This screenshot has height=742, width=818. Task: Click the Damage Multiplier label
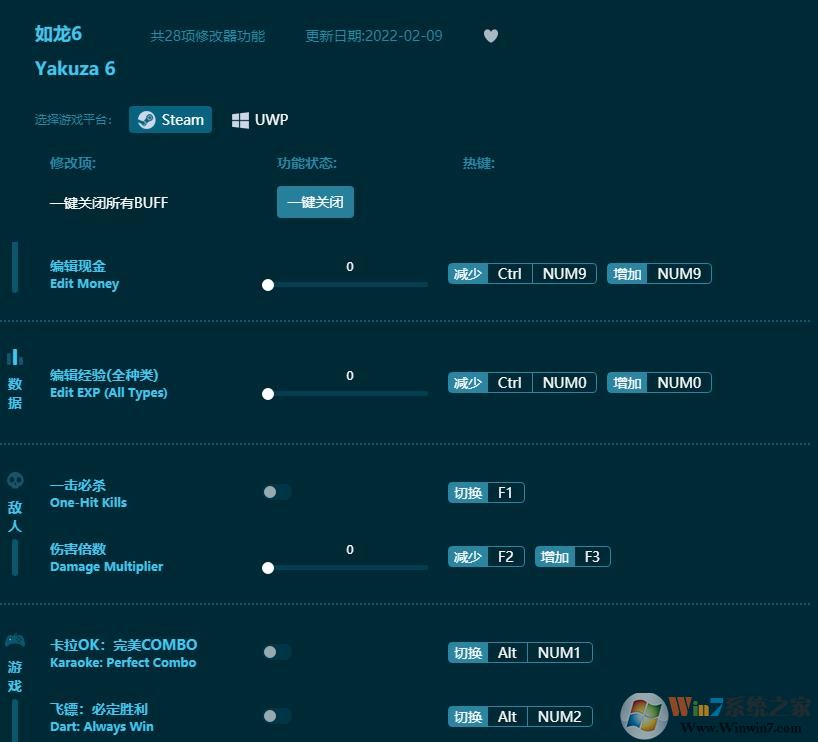pos(106,566)
